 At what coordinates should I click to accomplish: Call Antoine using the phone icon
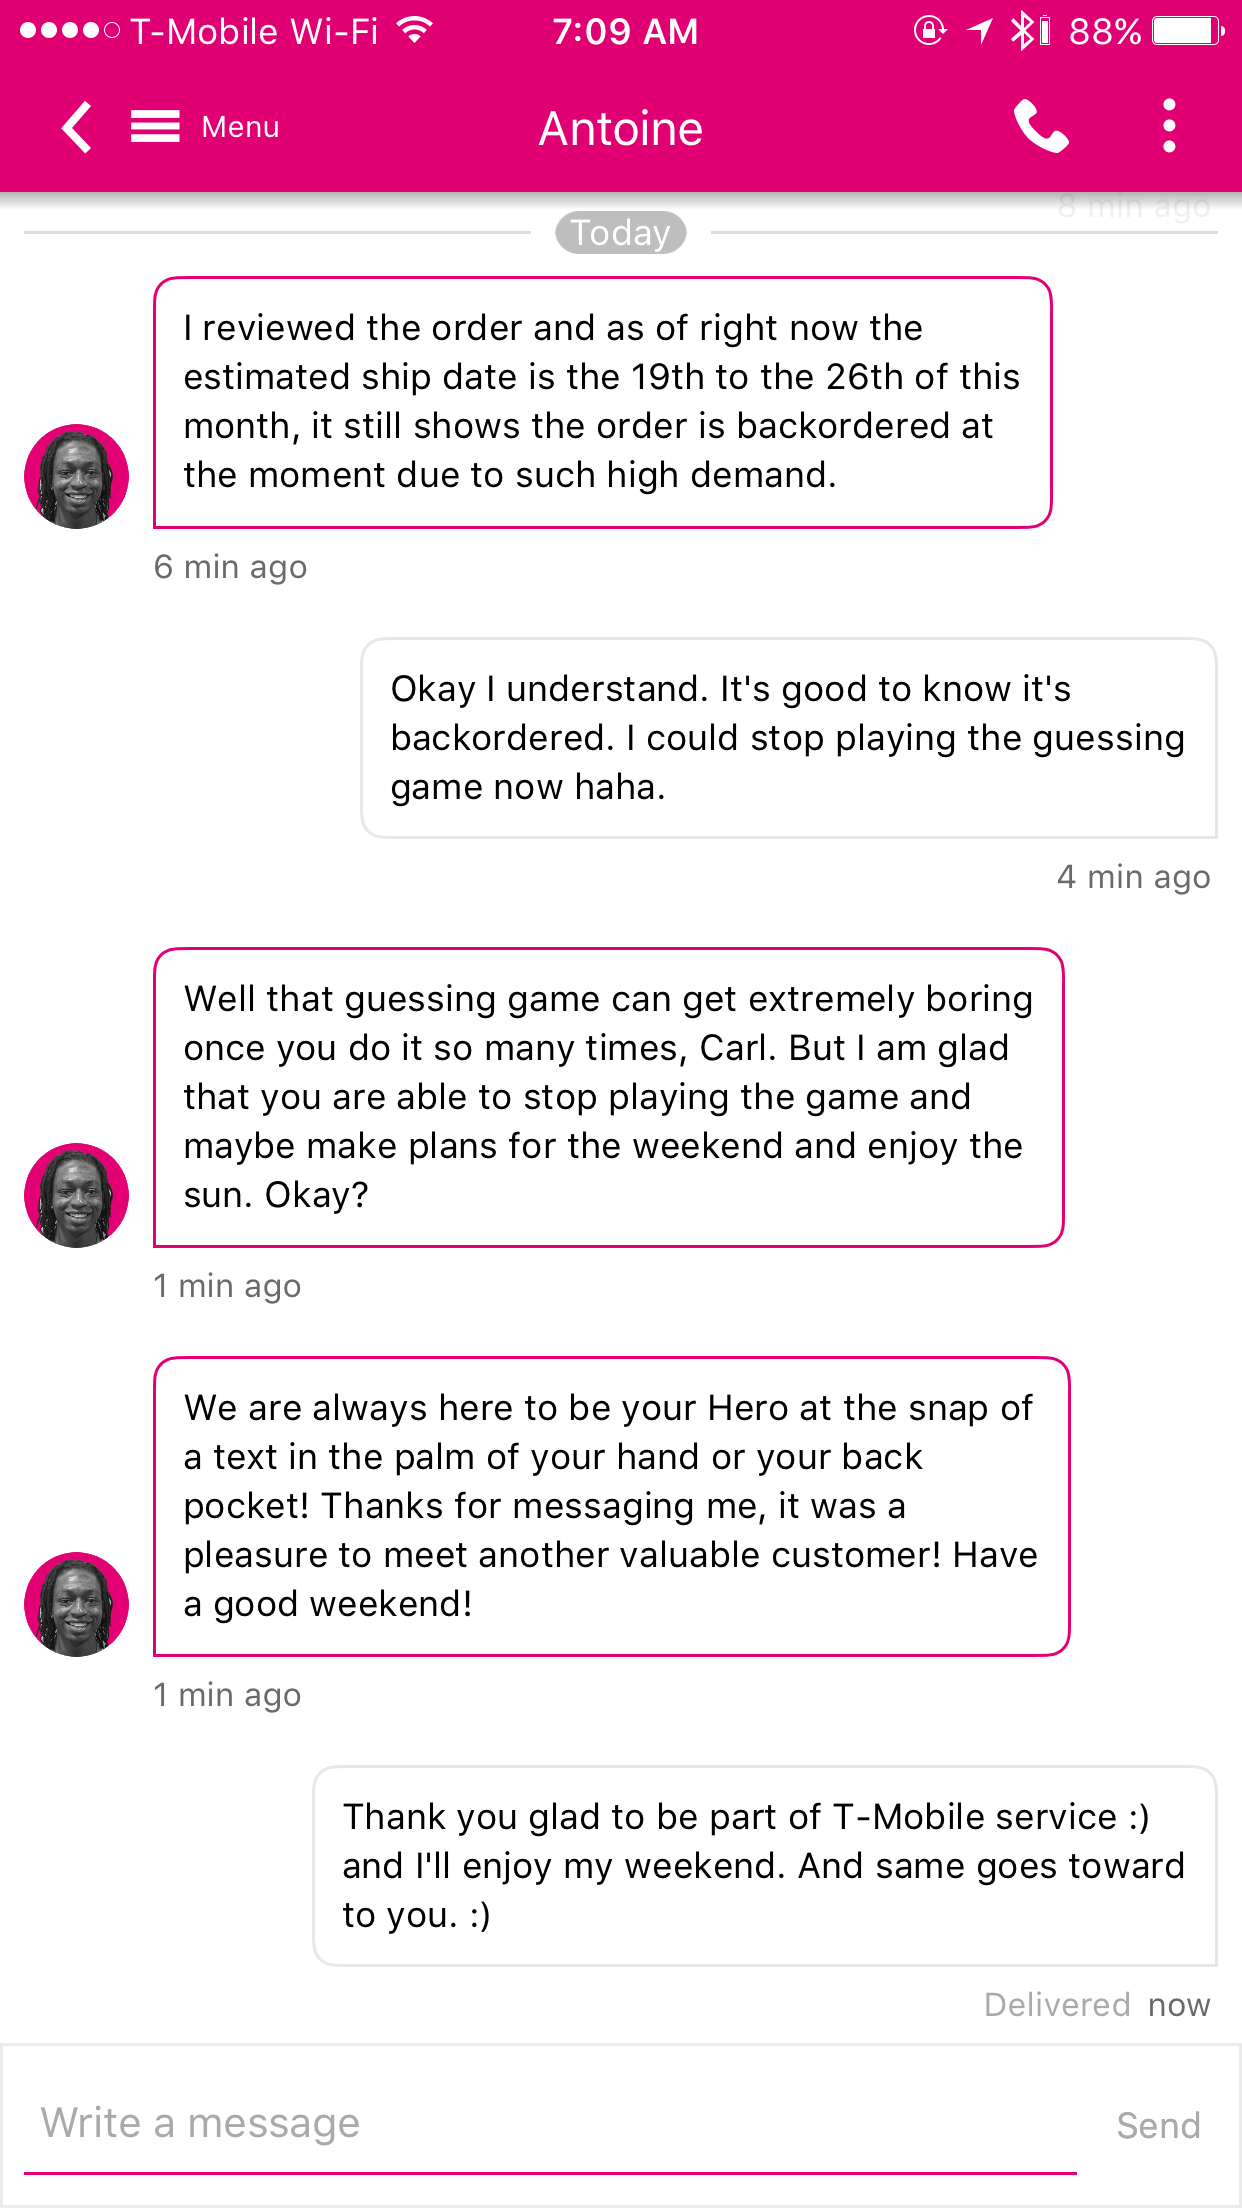coord(1041,127)
